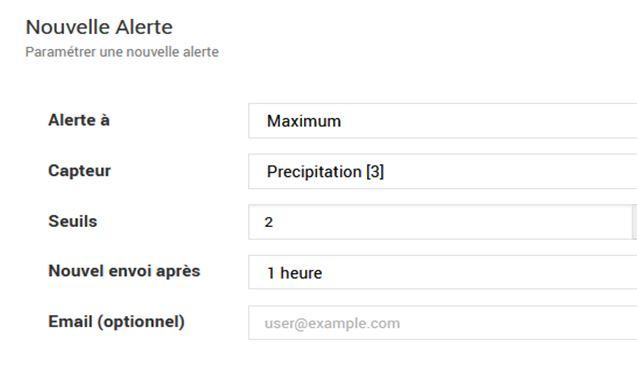Click the 'Seuils' field label
The height and width of the screenshot is (368, 637).
(73, 221)
